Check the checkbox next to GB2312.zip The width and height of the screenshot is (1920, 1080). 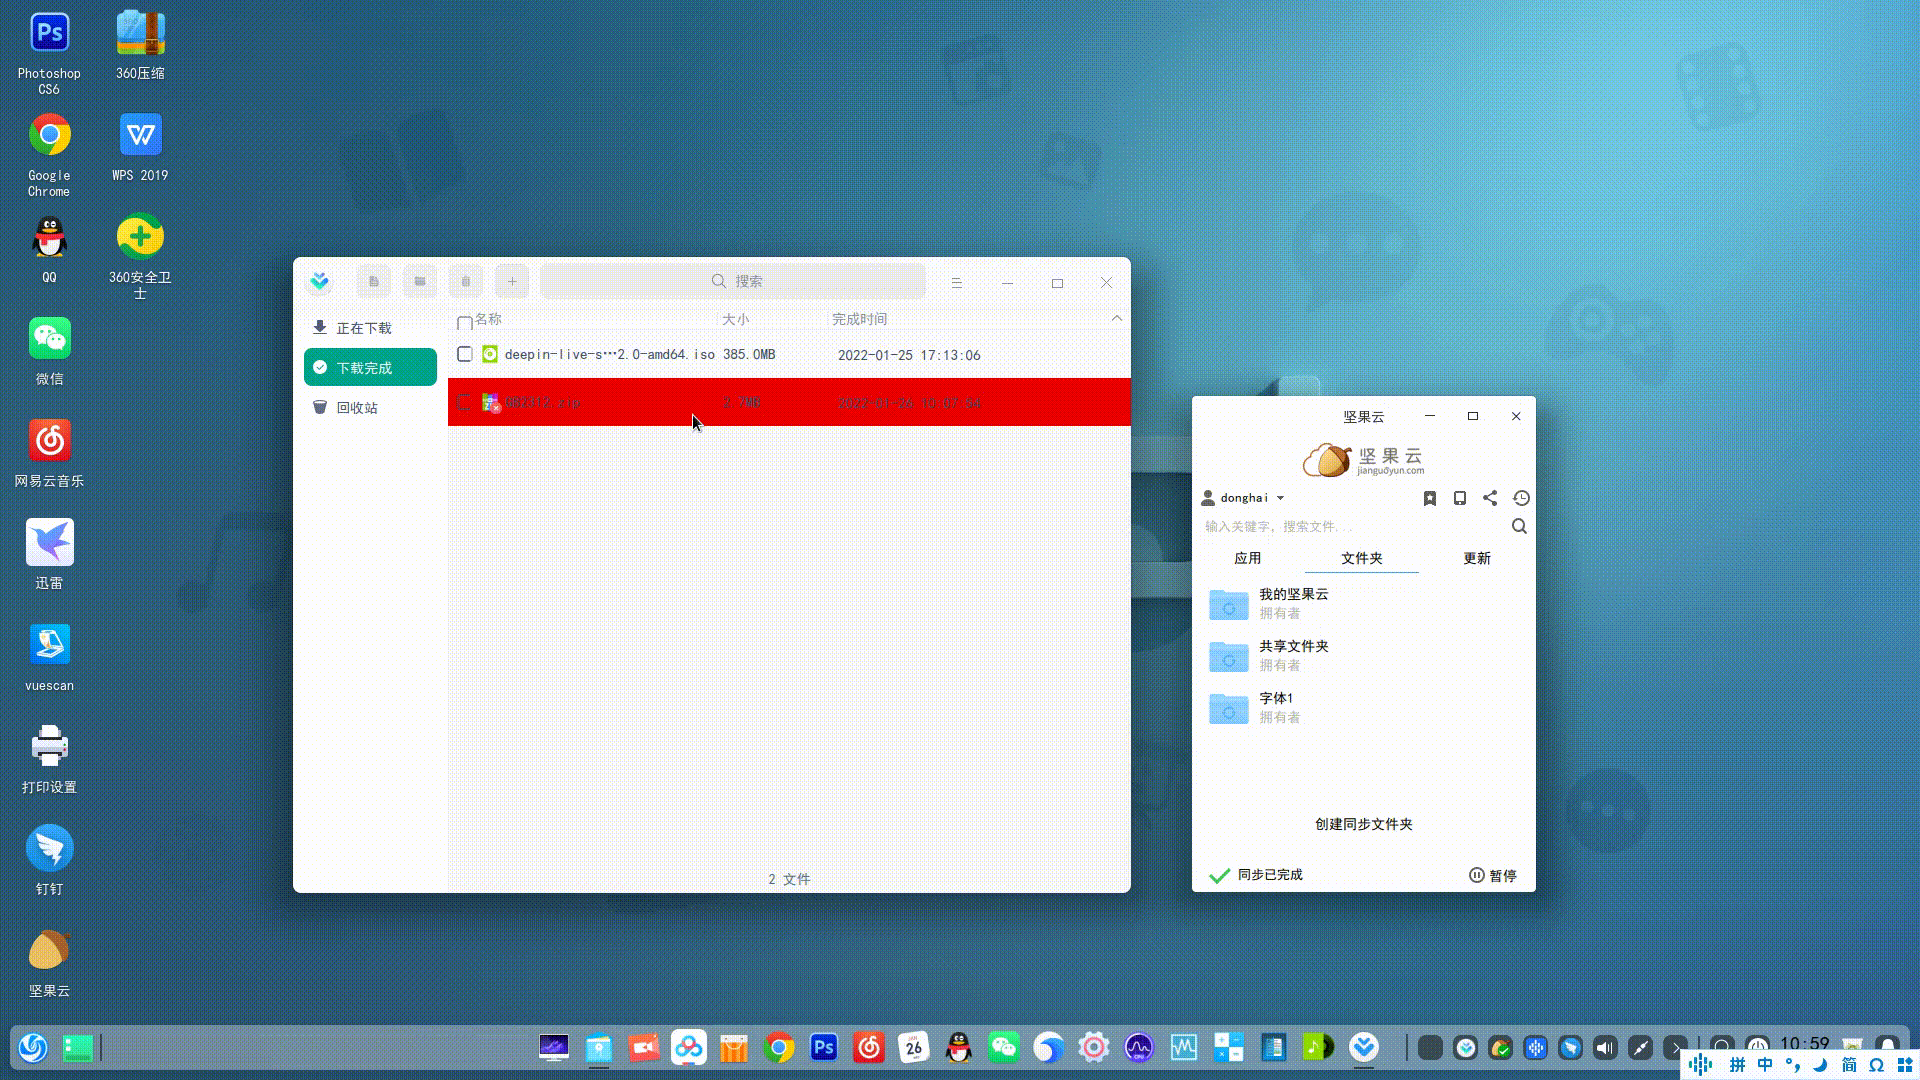[464, 402]
